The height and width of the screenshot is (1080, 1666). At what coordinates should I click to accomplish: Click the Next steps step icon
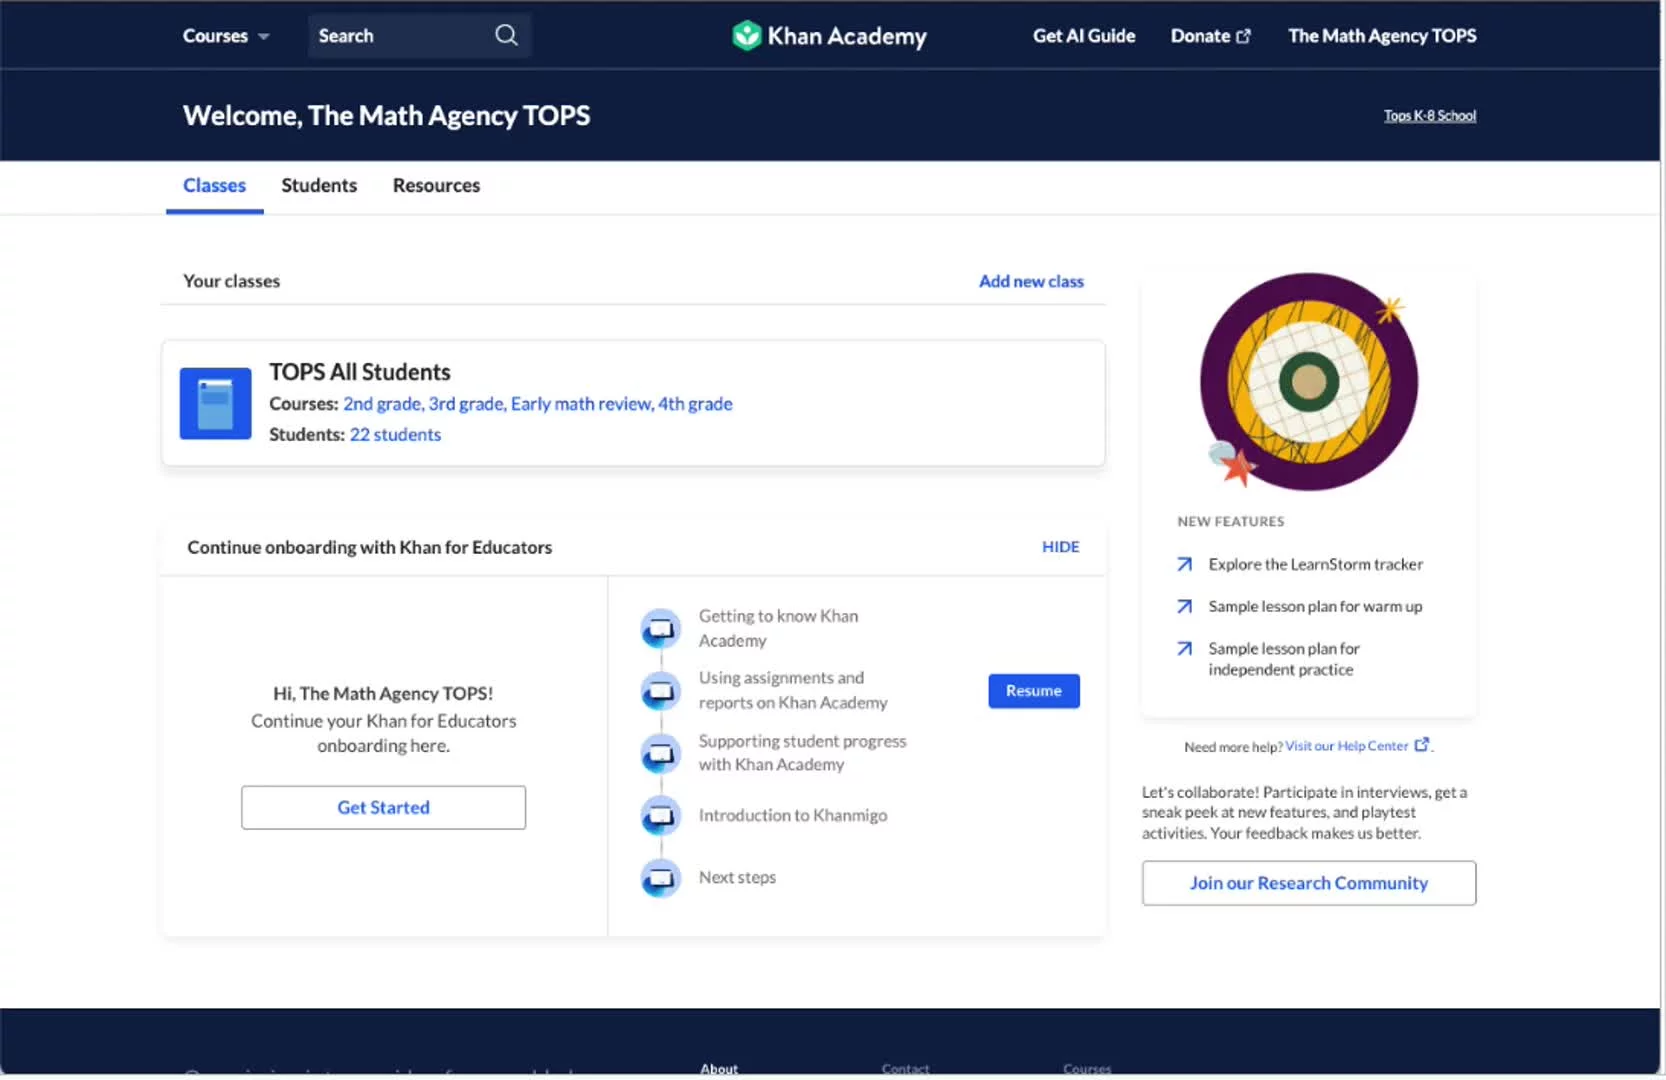click(660, 878)
